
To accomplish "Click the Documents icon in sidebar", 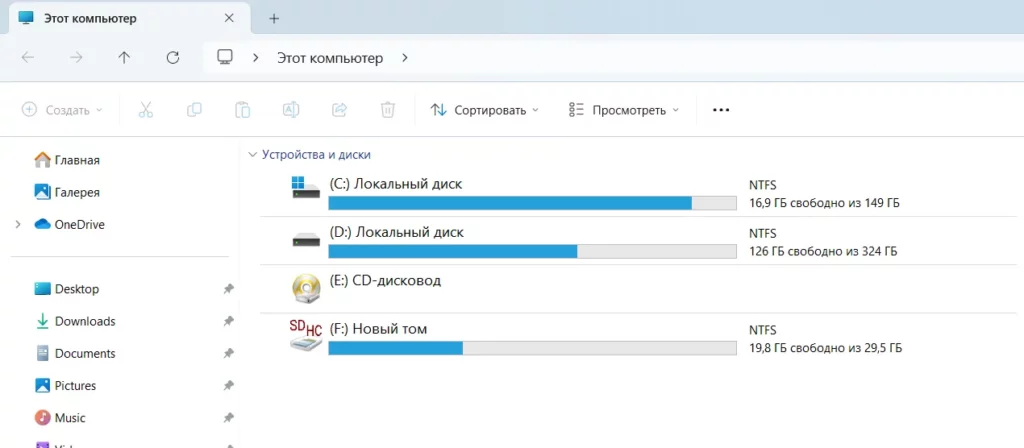I will coord(42,353).
